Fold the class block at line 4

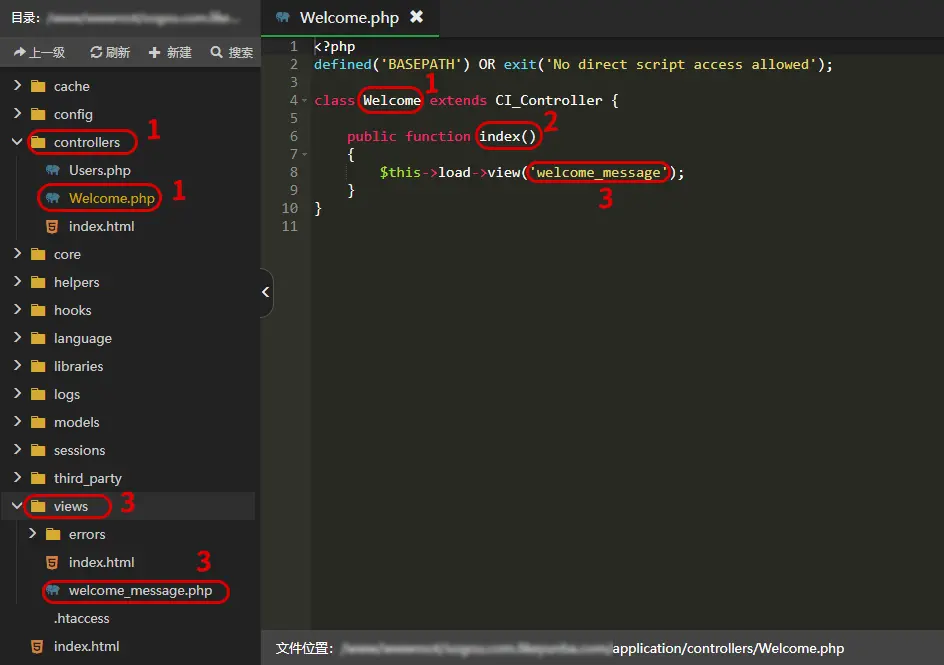coord(304,100)
